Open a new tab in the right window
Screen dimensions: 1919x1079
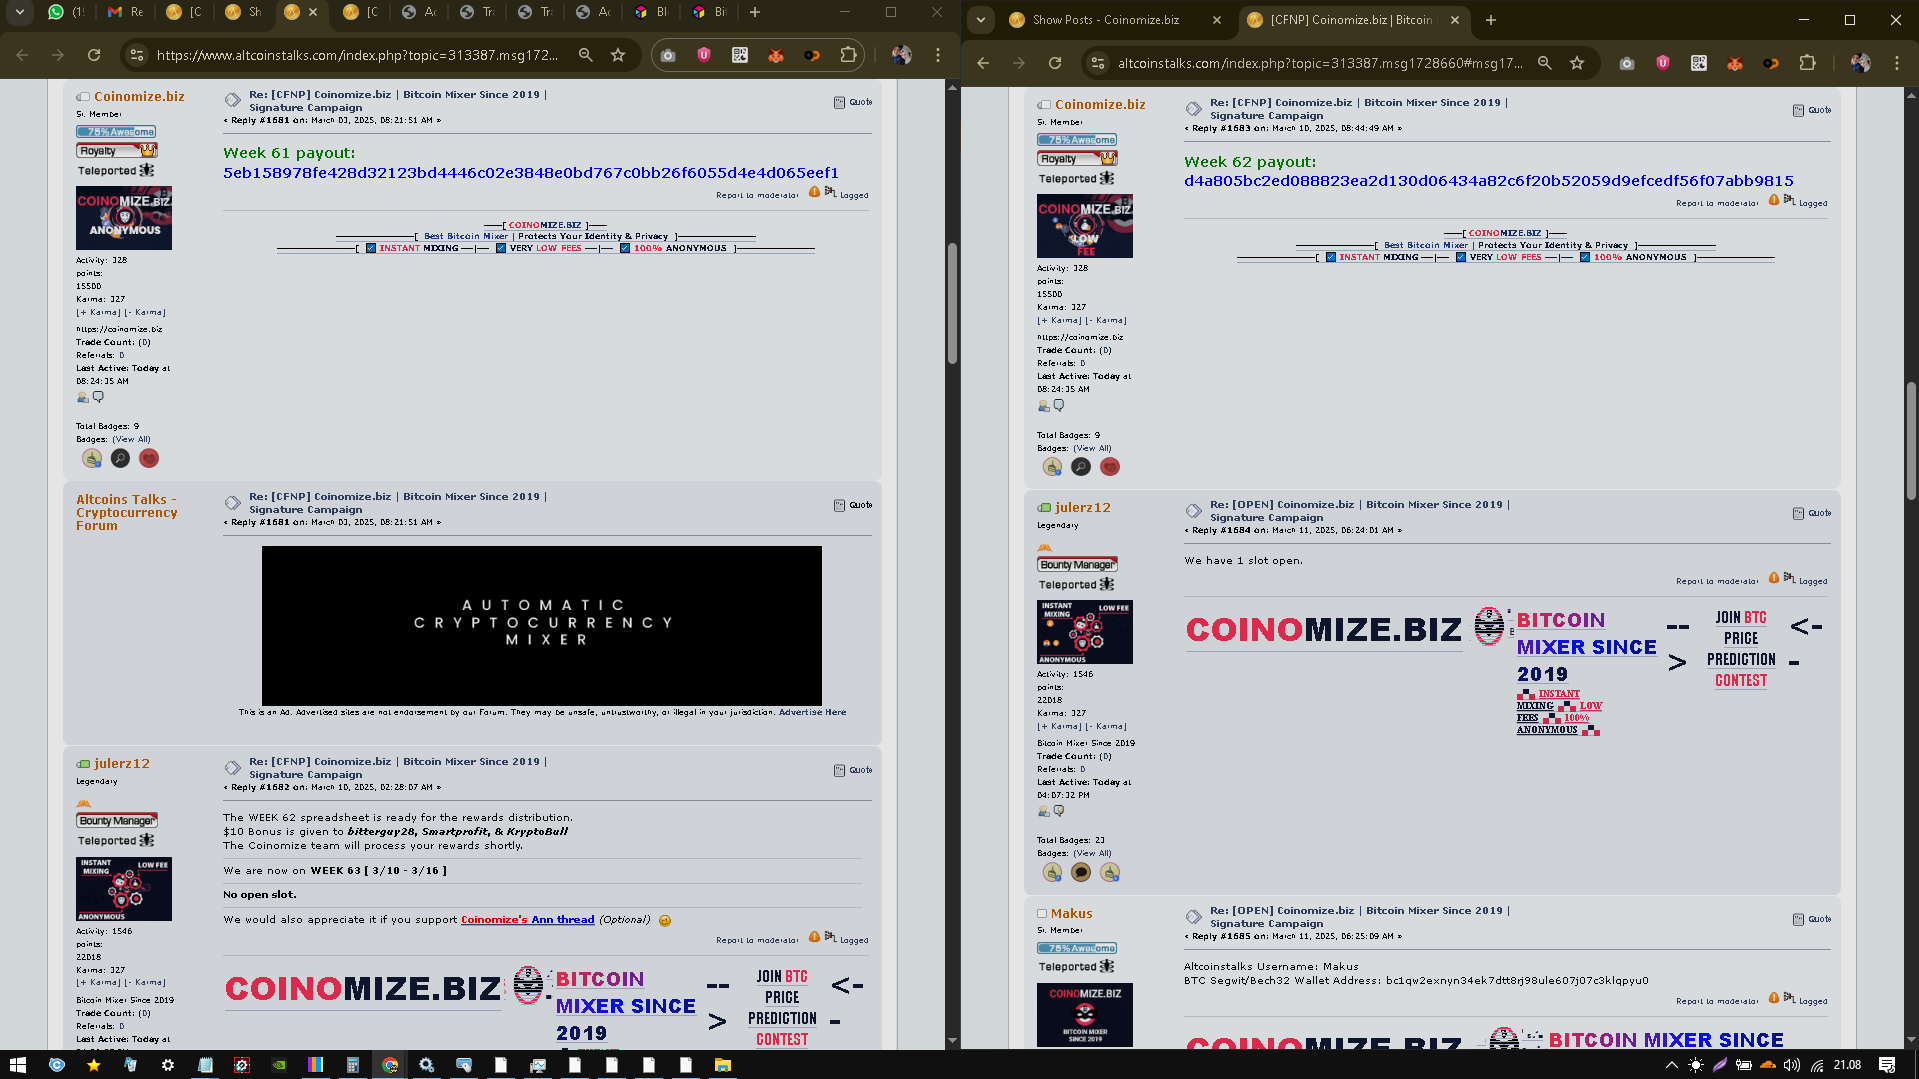pyautogui.click(x=1491, y=20)
